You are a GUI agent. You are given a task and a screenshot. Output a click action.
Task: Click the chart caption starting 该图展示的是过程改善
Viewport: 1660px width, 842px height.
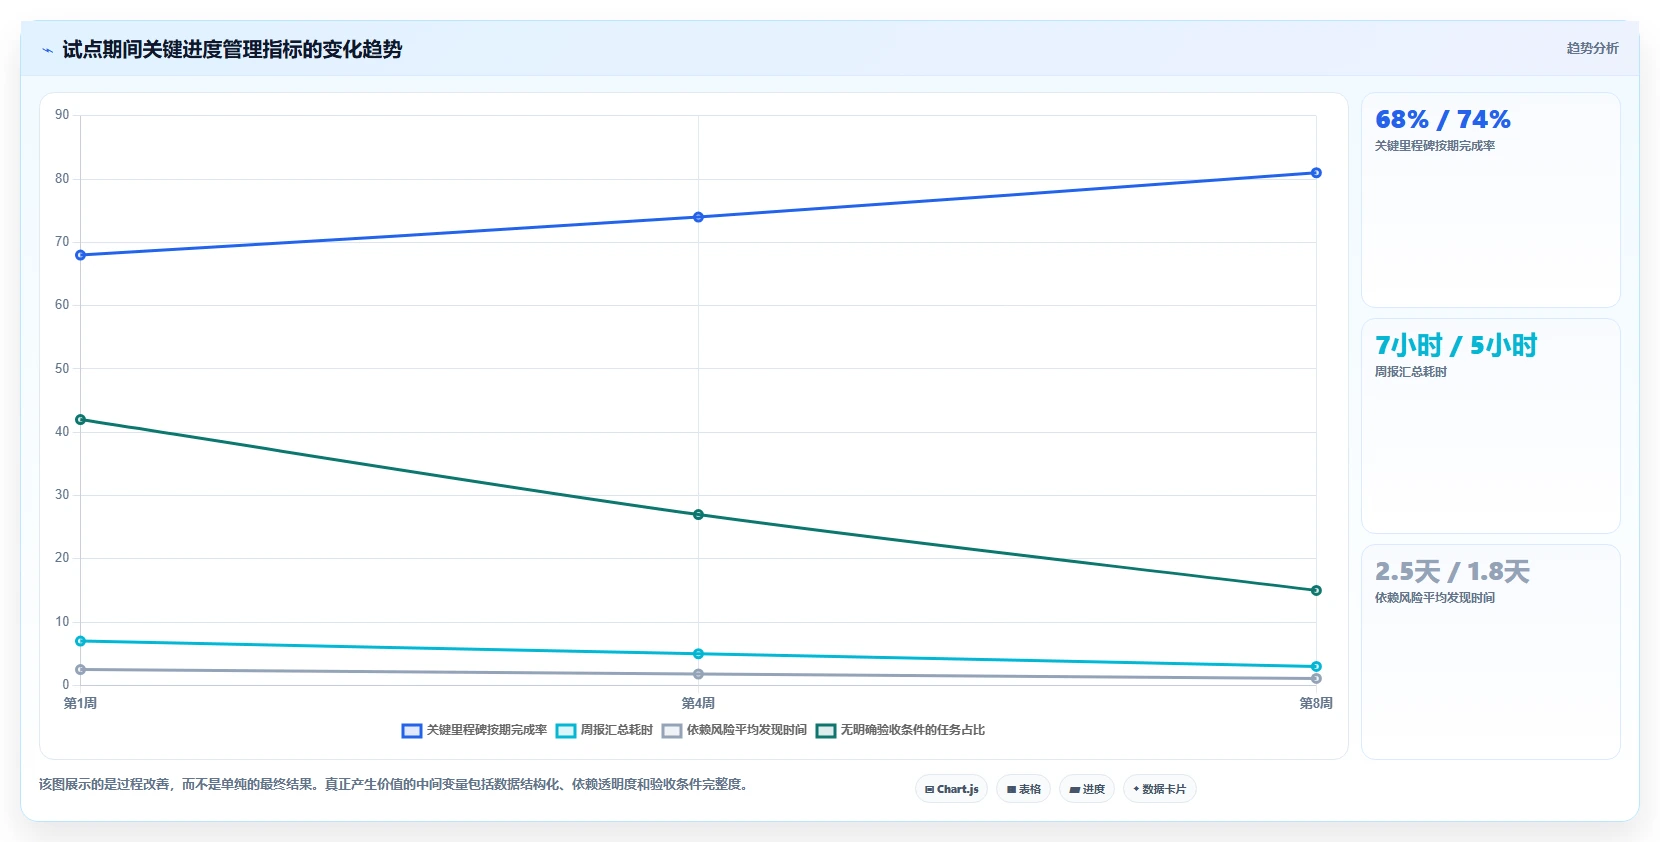394,784
